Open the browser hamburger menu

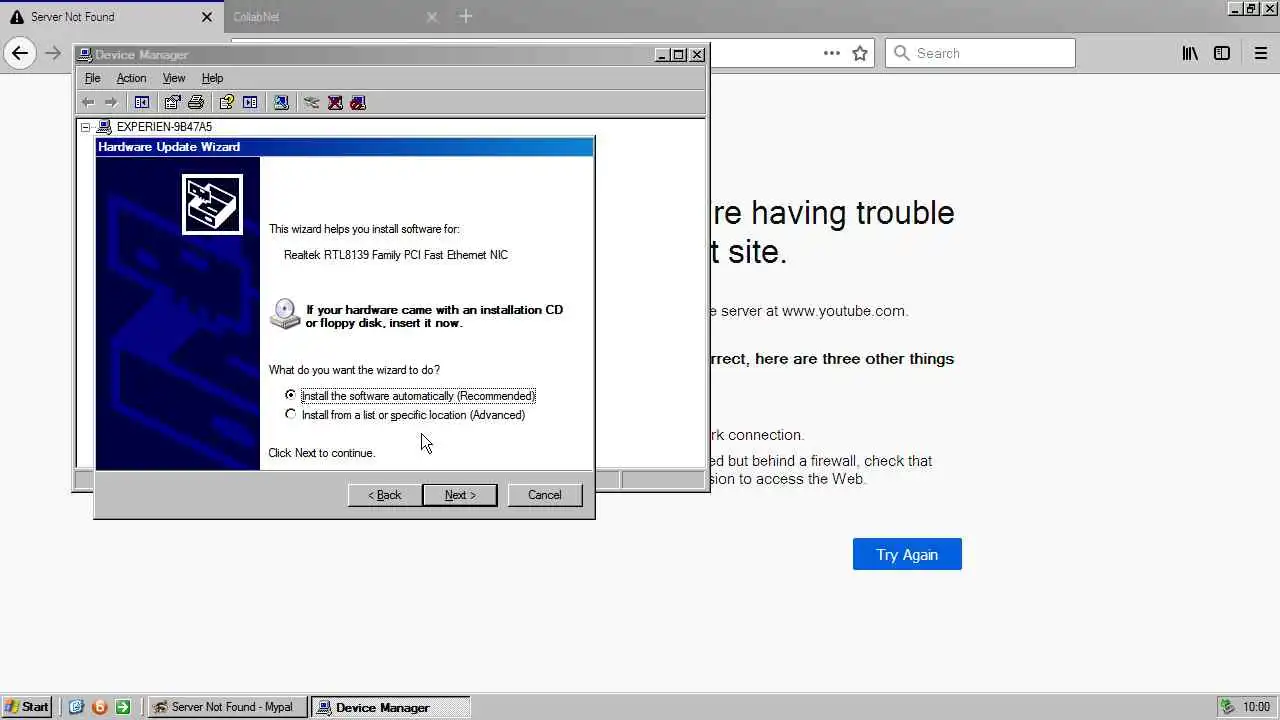1261,53
